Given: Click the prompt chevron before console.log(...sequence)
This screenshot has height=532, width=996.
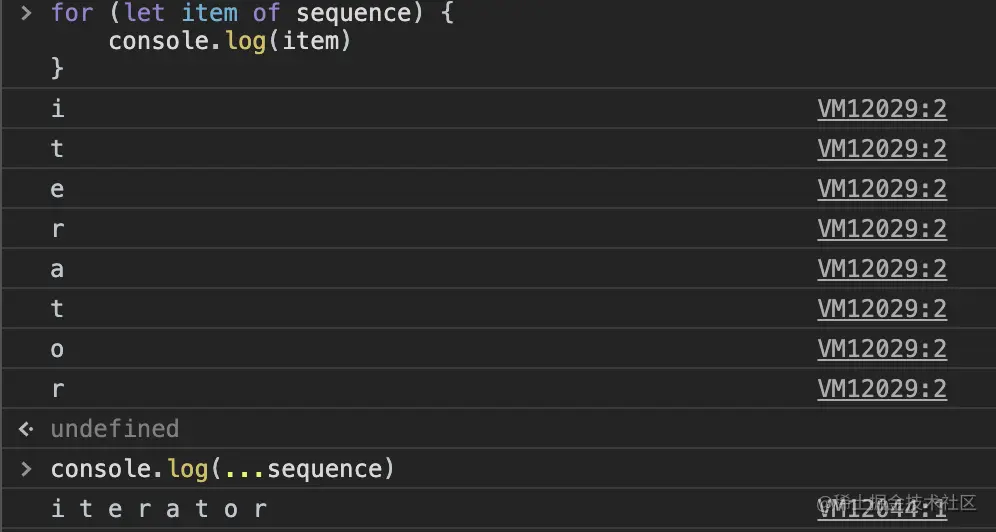Looking at the screenshot, I should click(27, 469).
